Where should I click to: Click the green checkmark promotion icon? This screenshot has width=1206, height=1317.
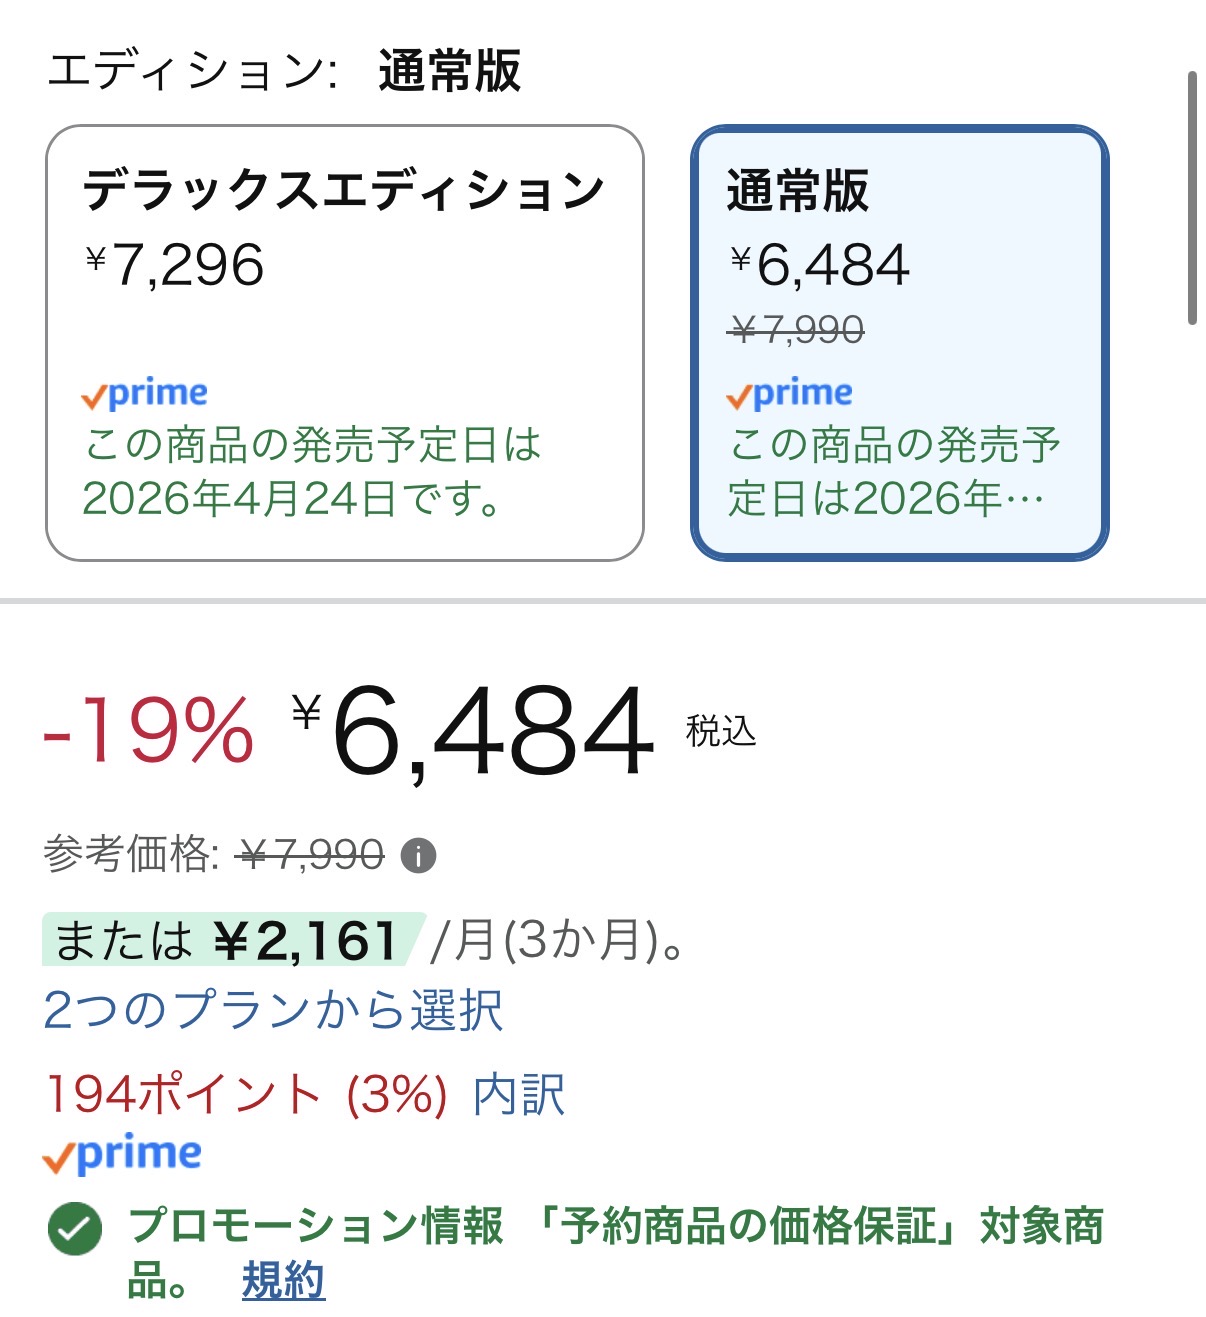coord(75,1229)
